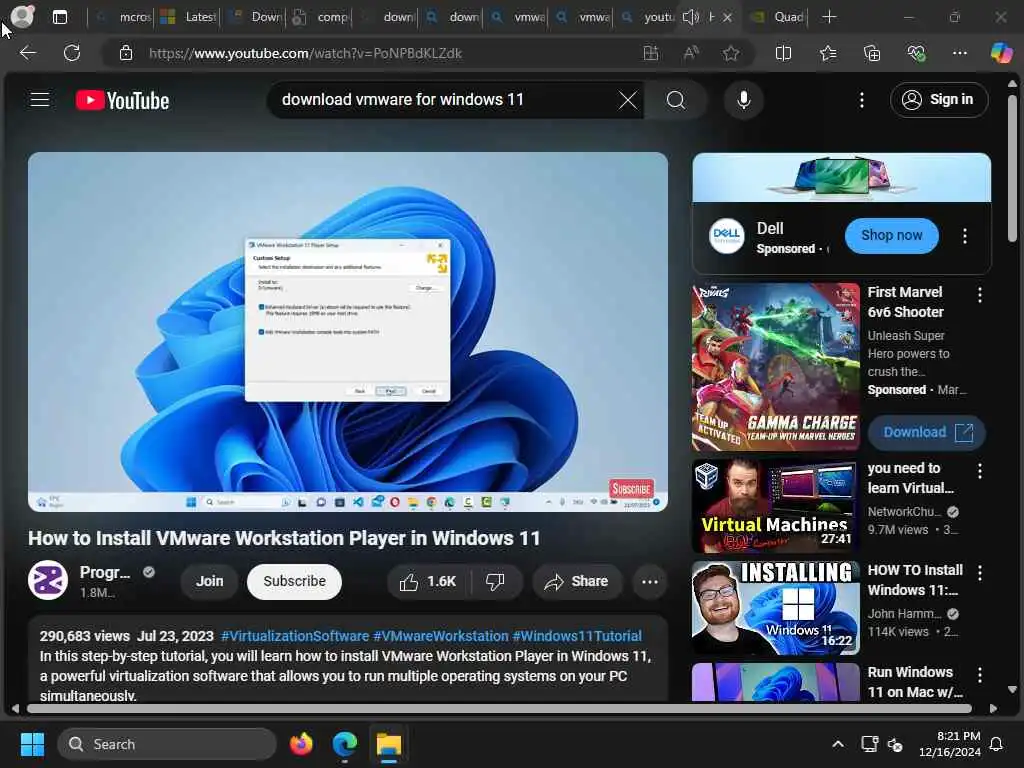This screenshot has height=768, width=1024.
Task: Share the video
Action: pyautogui.click(x=577, y=581)
